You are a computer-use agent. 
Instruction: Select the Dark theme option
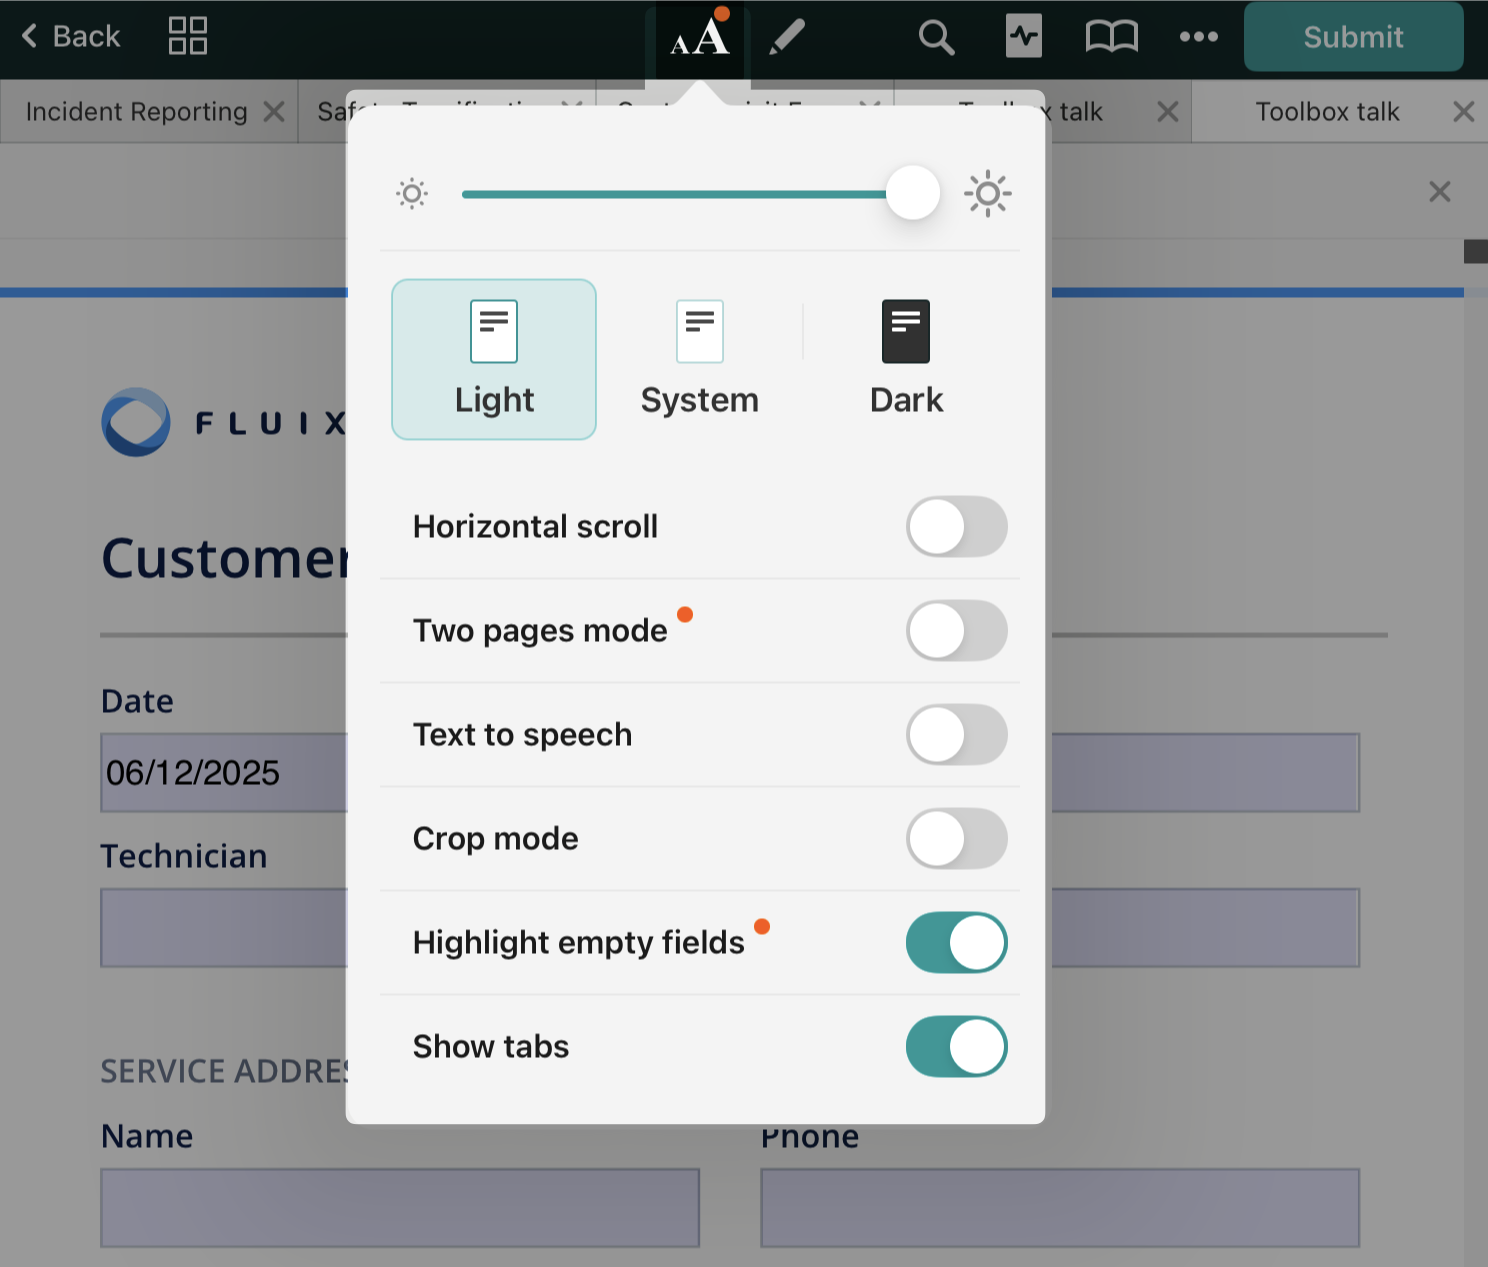click(906, 359)
